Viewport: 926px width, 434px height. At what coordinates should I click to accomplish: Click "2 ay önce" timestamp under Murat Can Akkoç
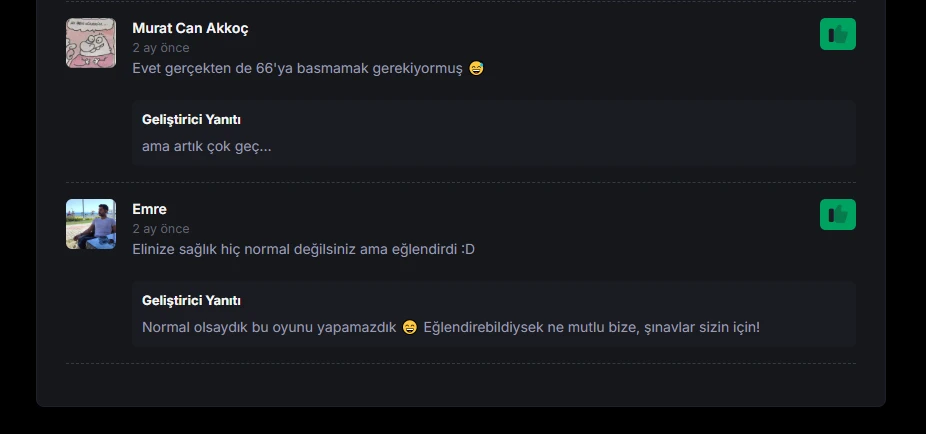click(x=161, y=48)
